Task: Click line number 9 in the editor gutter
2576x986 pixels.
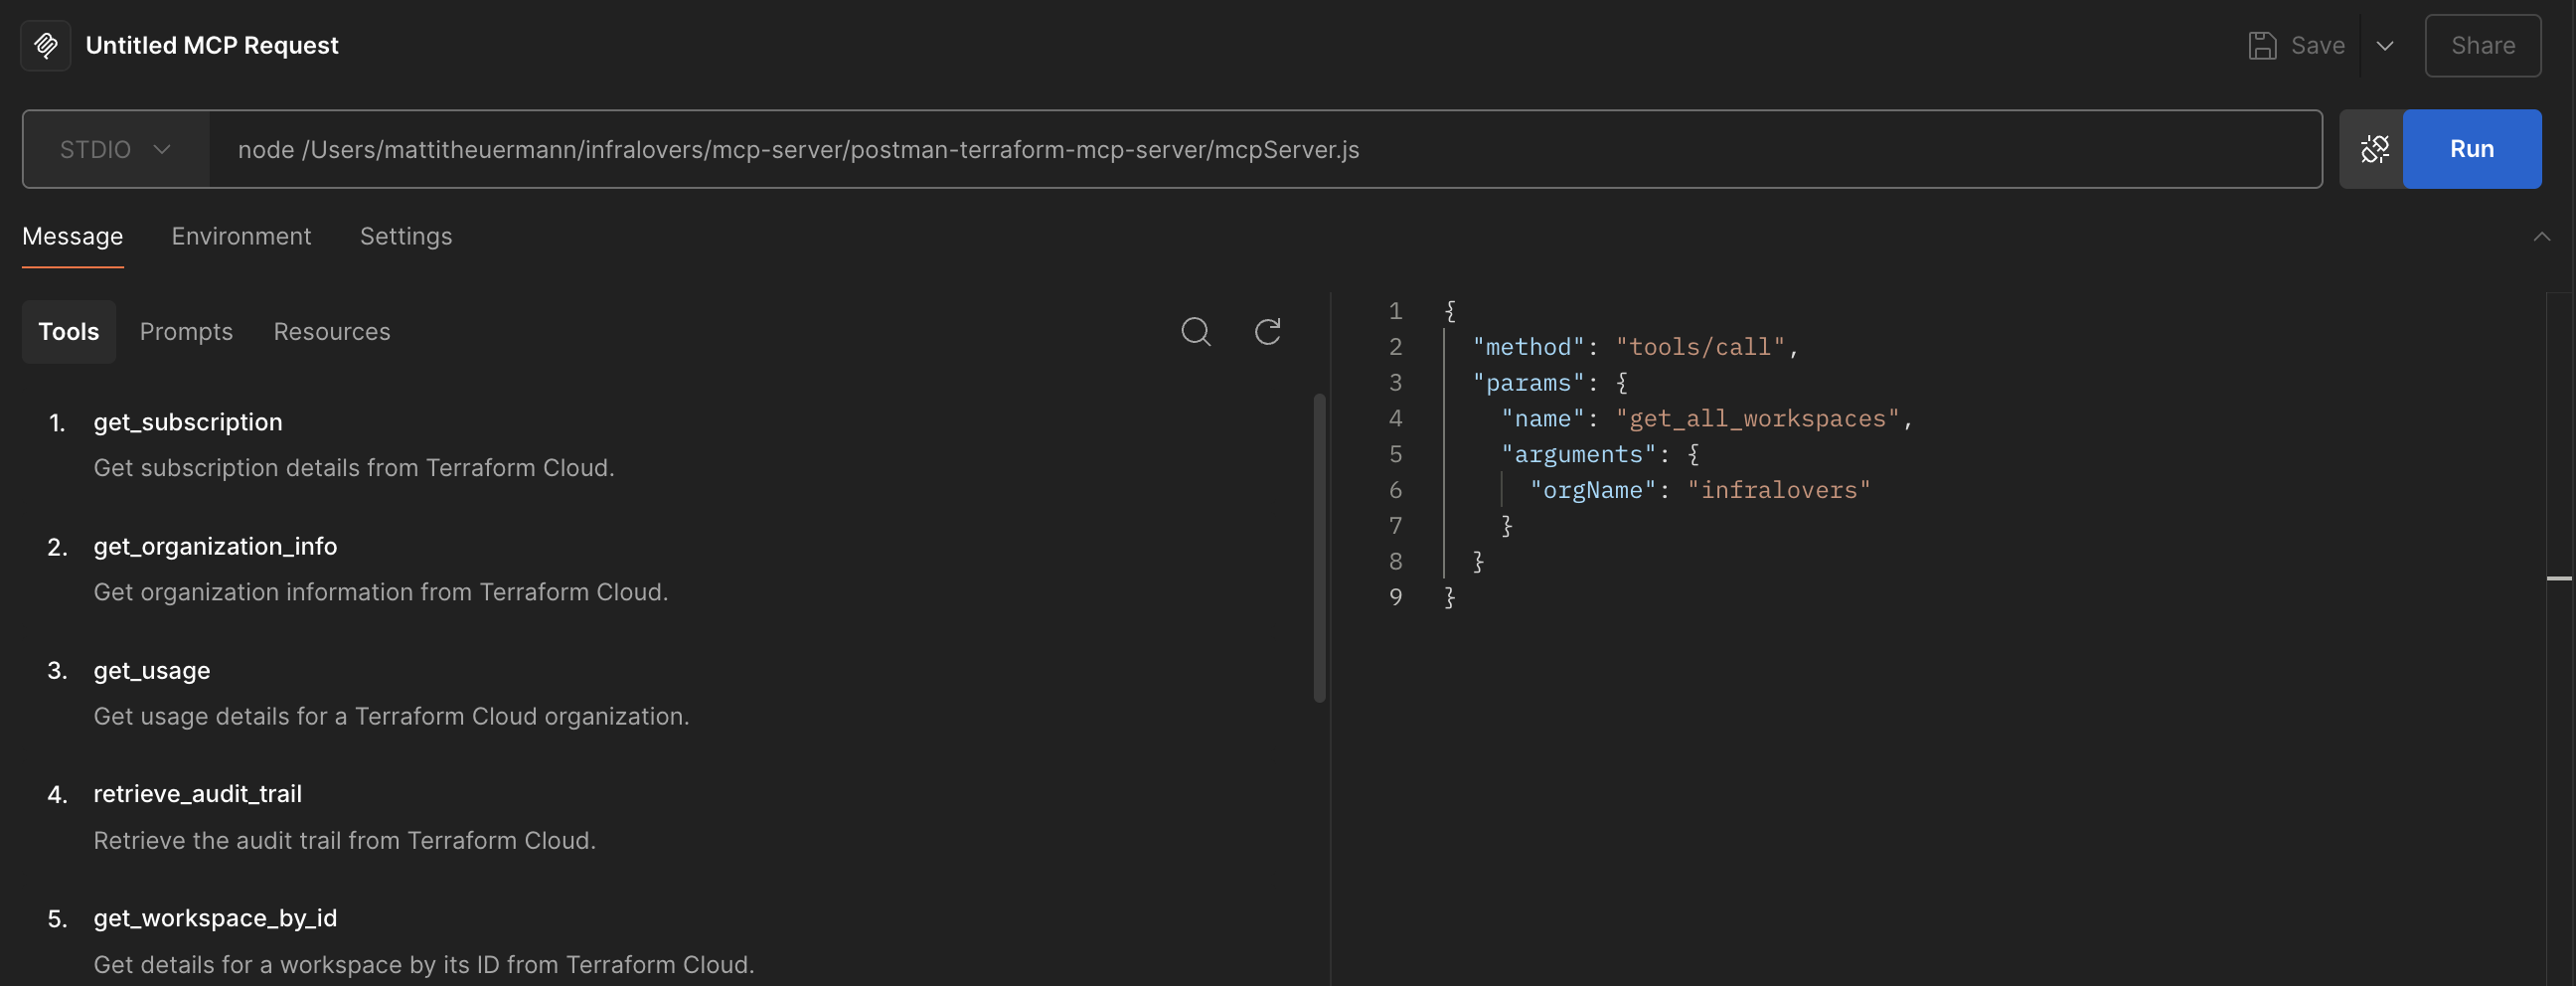Action: tap(1395, 597)
